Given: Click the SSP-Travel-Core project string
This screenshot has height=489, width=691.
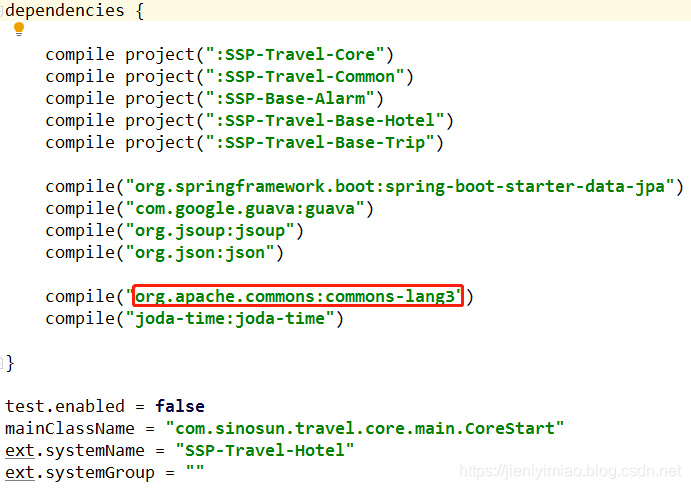Looking at the screenshot, I should click(x=295, y=55).
